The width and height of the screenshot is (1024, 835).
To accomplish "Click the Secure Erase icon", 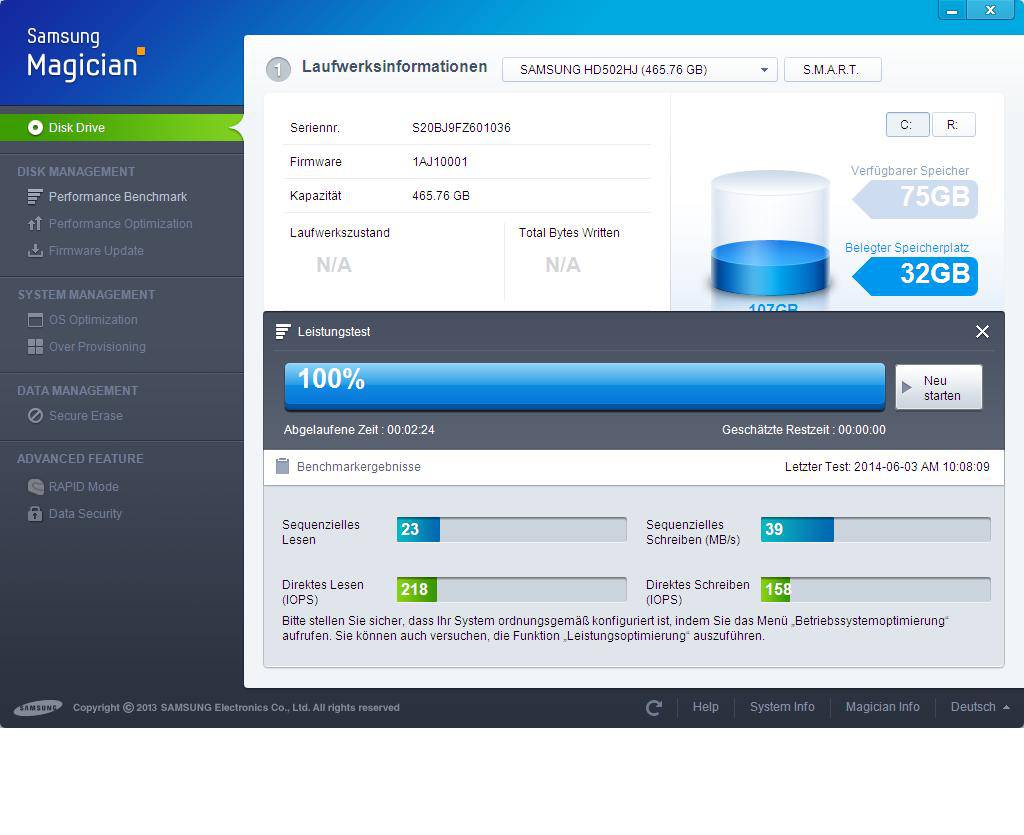I will point(35,416).
